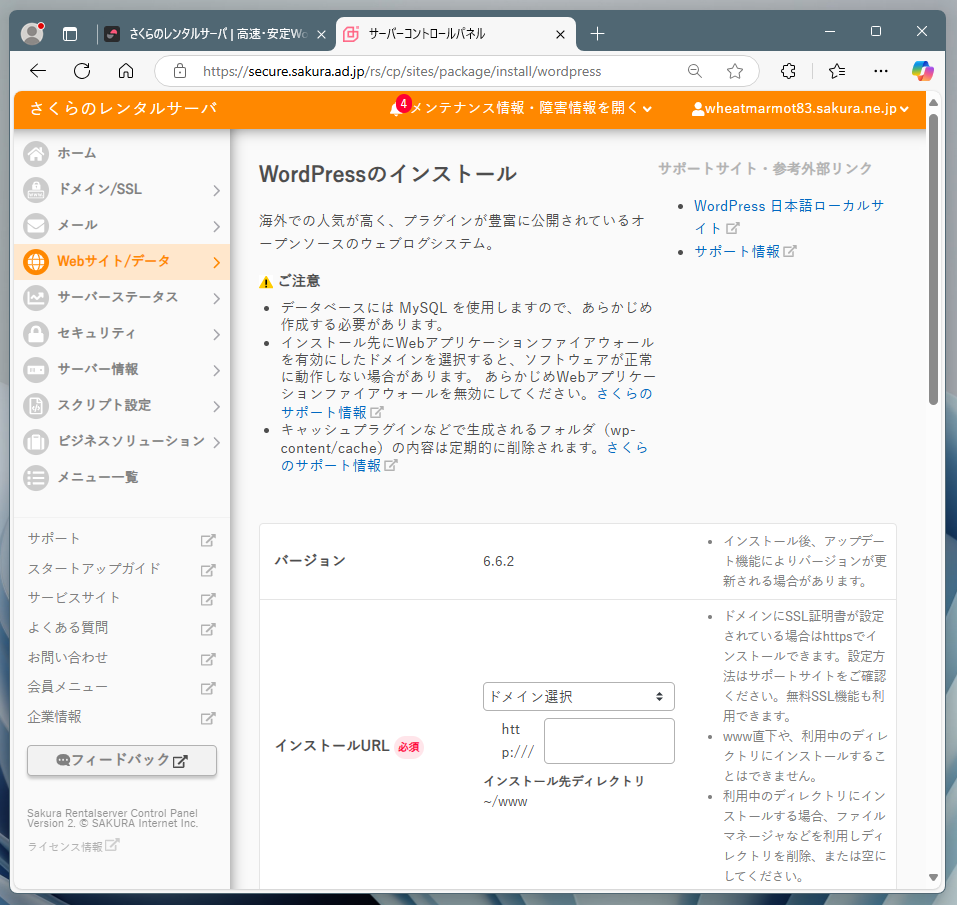Open the browser extensions puzzle icon
The image size is (957, 905).
[788, 71]
